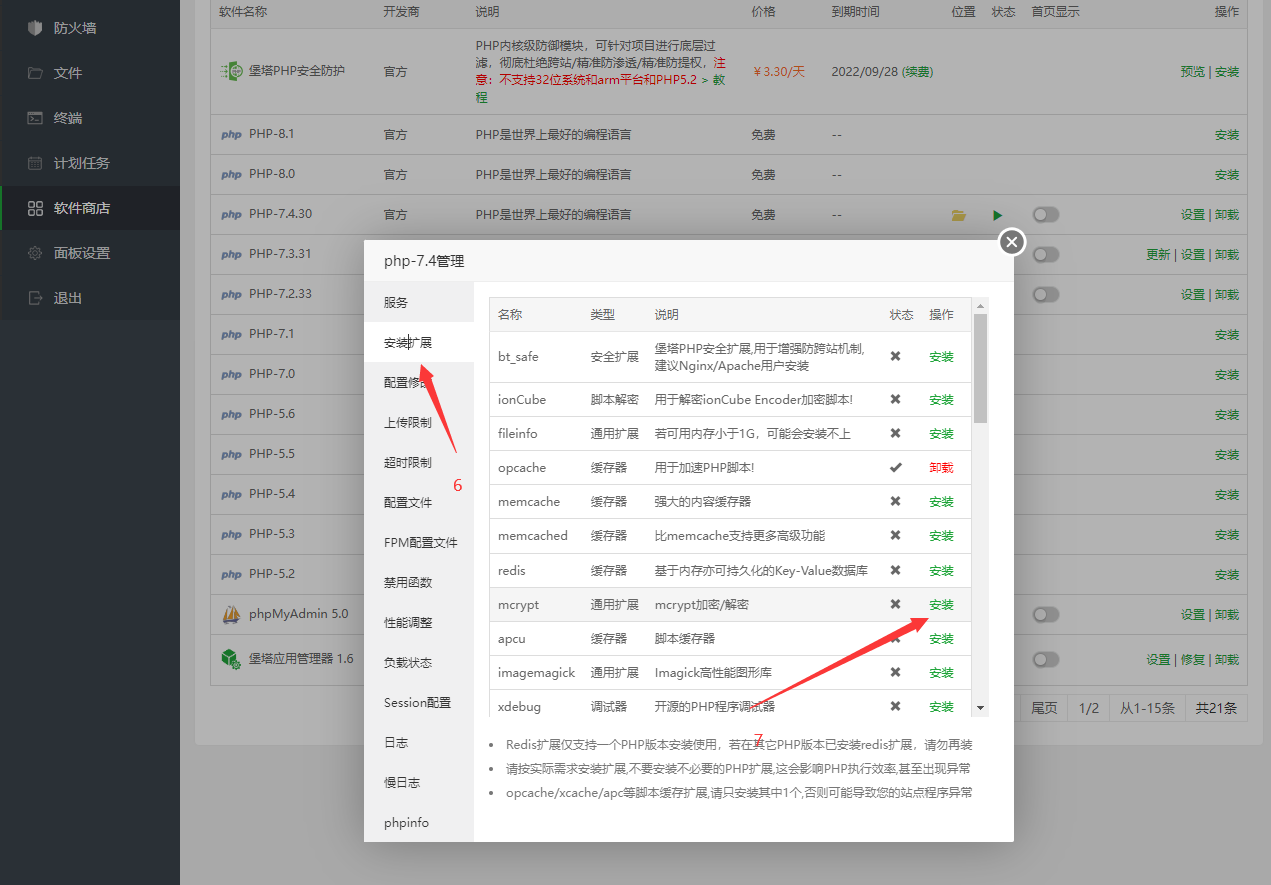Install PHP-8.1 from the software list
Screen dimensions: 1271x885
1227,135
